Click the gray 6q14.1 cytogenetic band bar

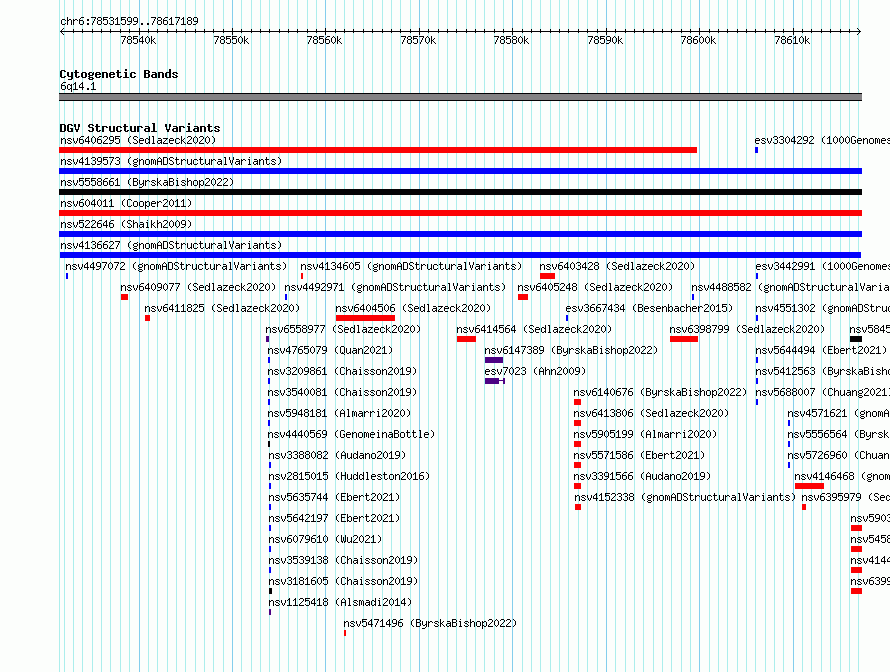point(460,97)
